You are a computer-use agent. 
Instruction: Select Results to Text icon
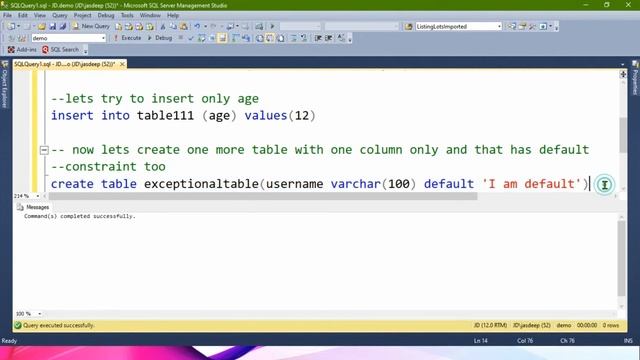(259, 38)
